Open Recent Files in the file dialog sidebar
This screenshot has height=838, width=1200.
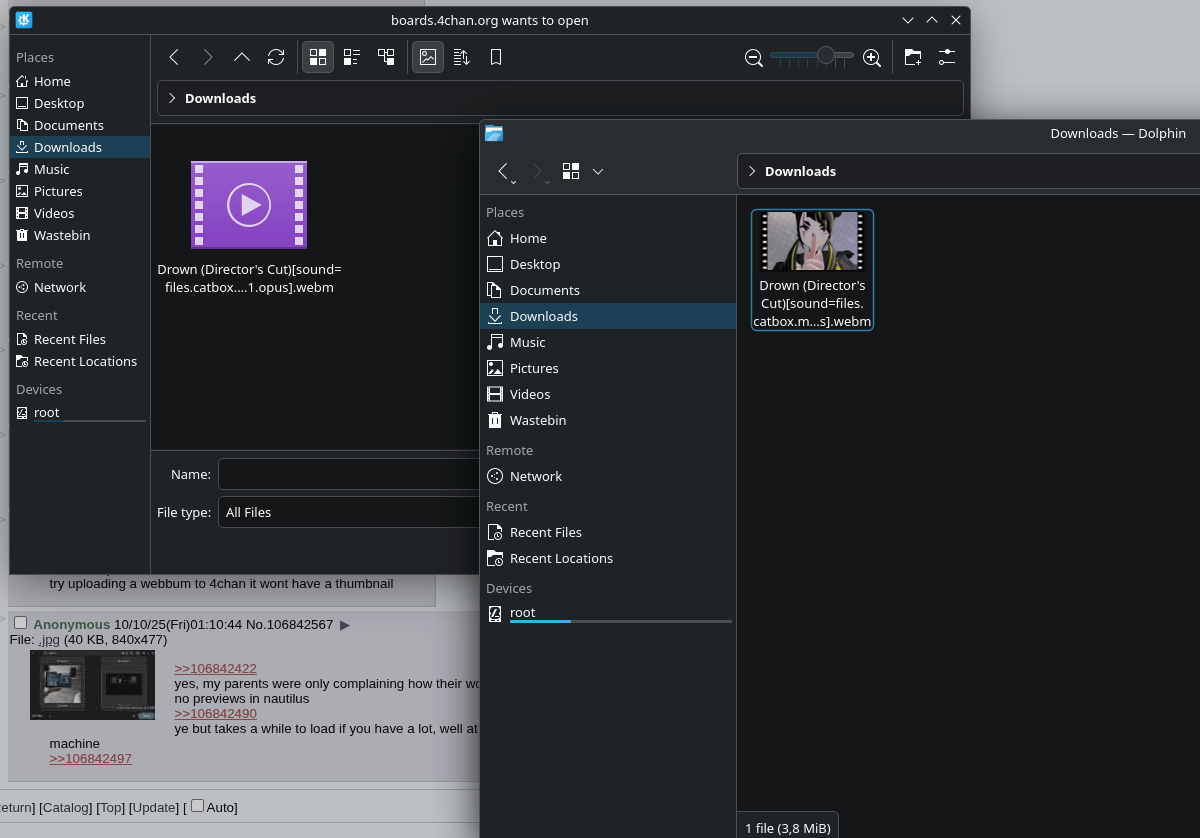click(x=69, y=339)
